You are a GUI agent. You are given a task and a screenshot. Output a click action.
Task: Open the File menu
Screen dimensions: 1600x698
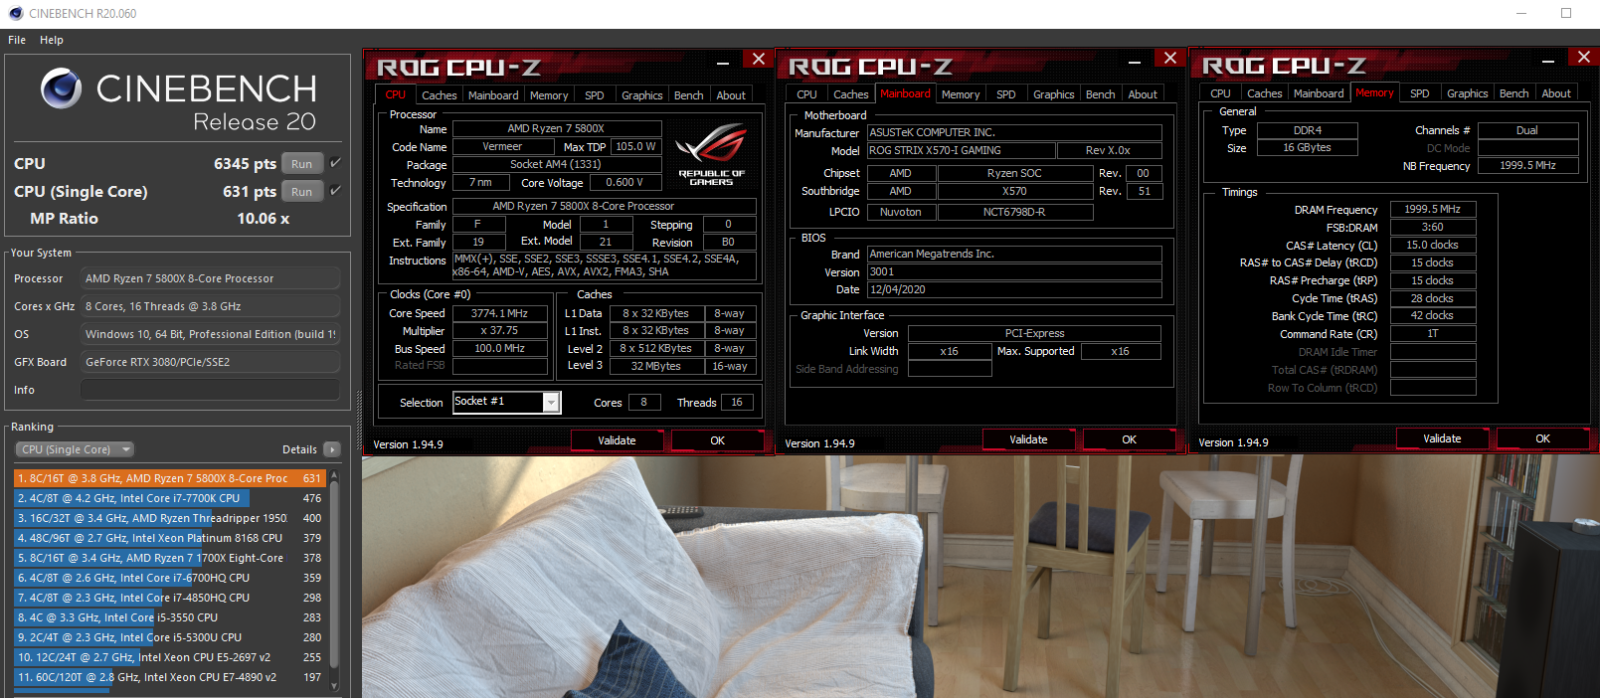(17, 40)
